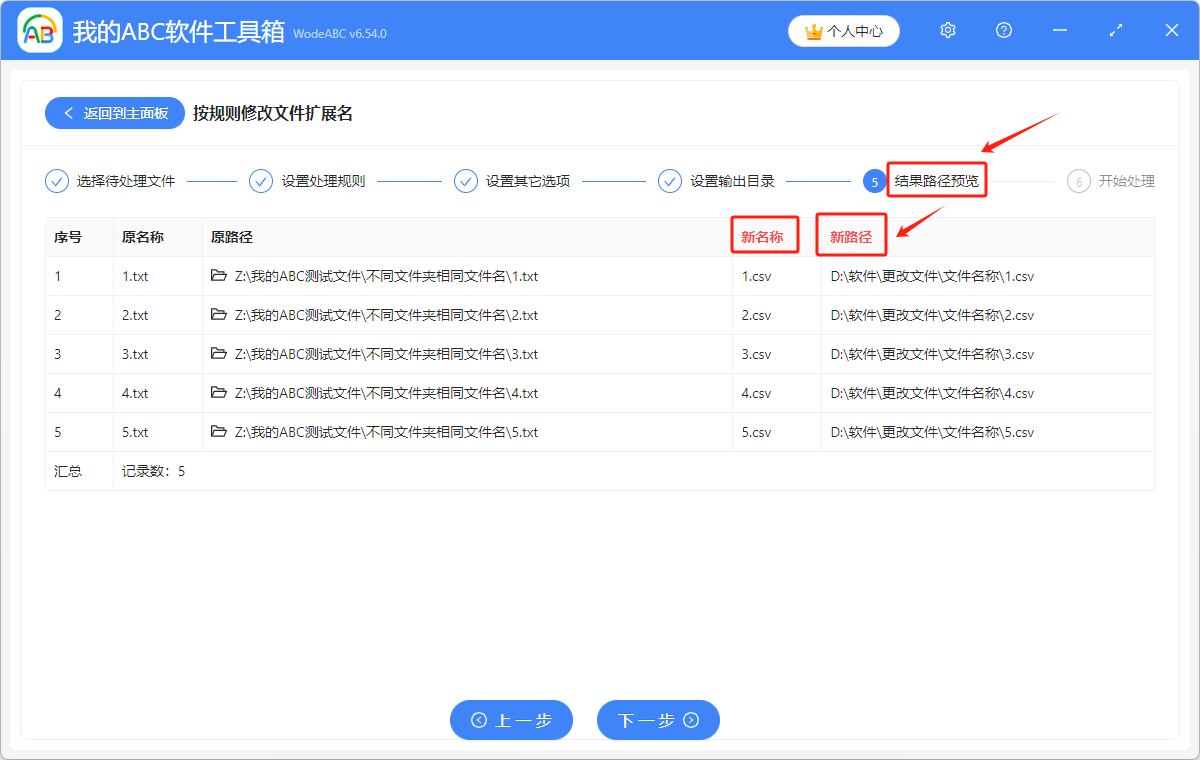Click the WodeABC app logo

(40, 31)
